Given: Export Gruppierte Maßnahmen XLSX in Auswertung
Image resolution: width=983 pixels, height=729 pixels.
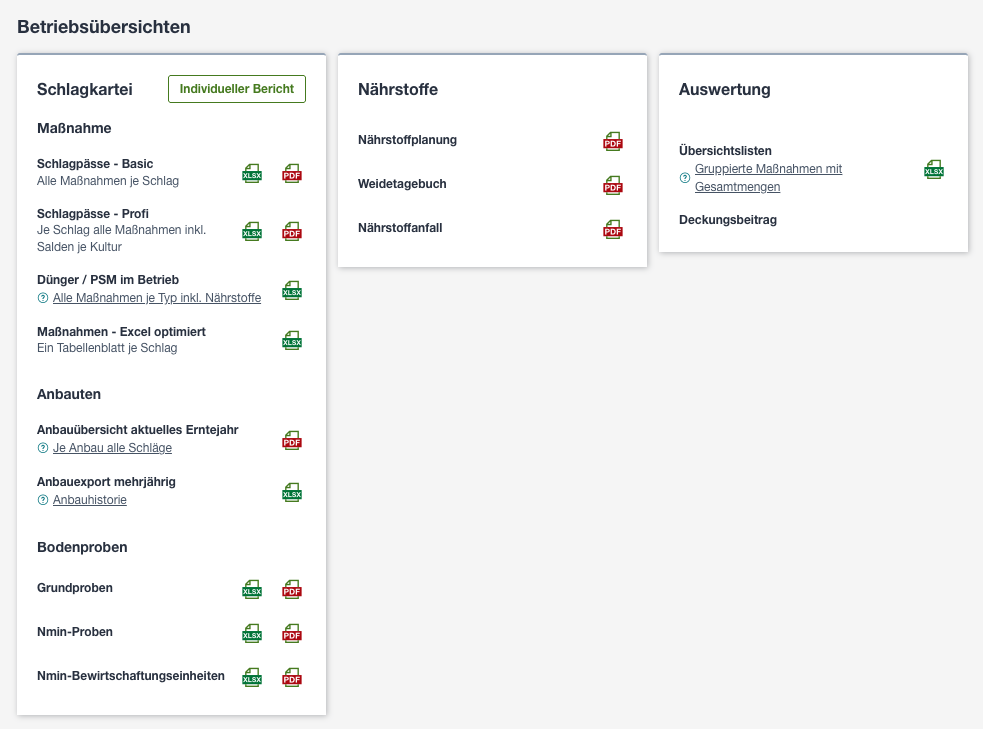Looking at the screenshot, I should 933,169.
